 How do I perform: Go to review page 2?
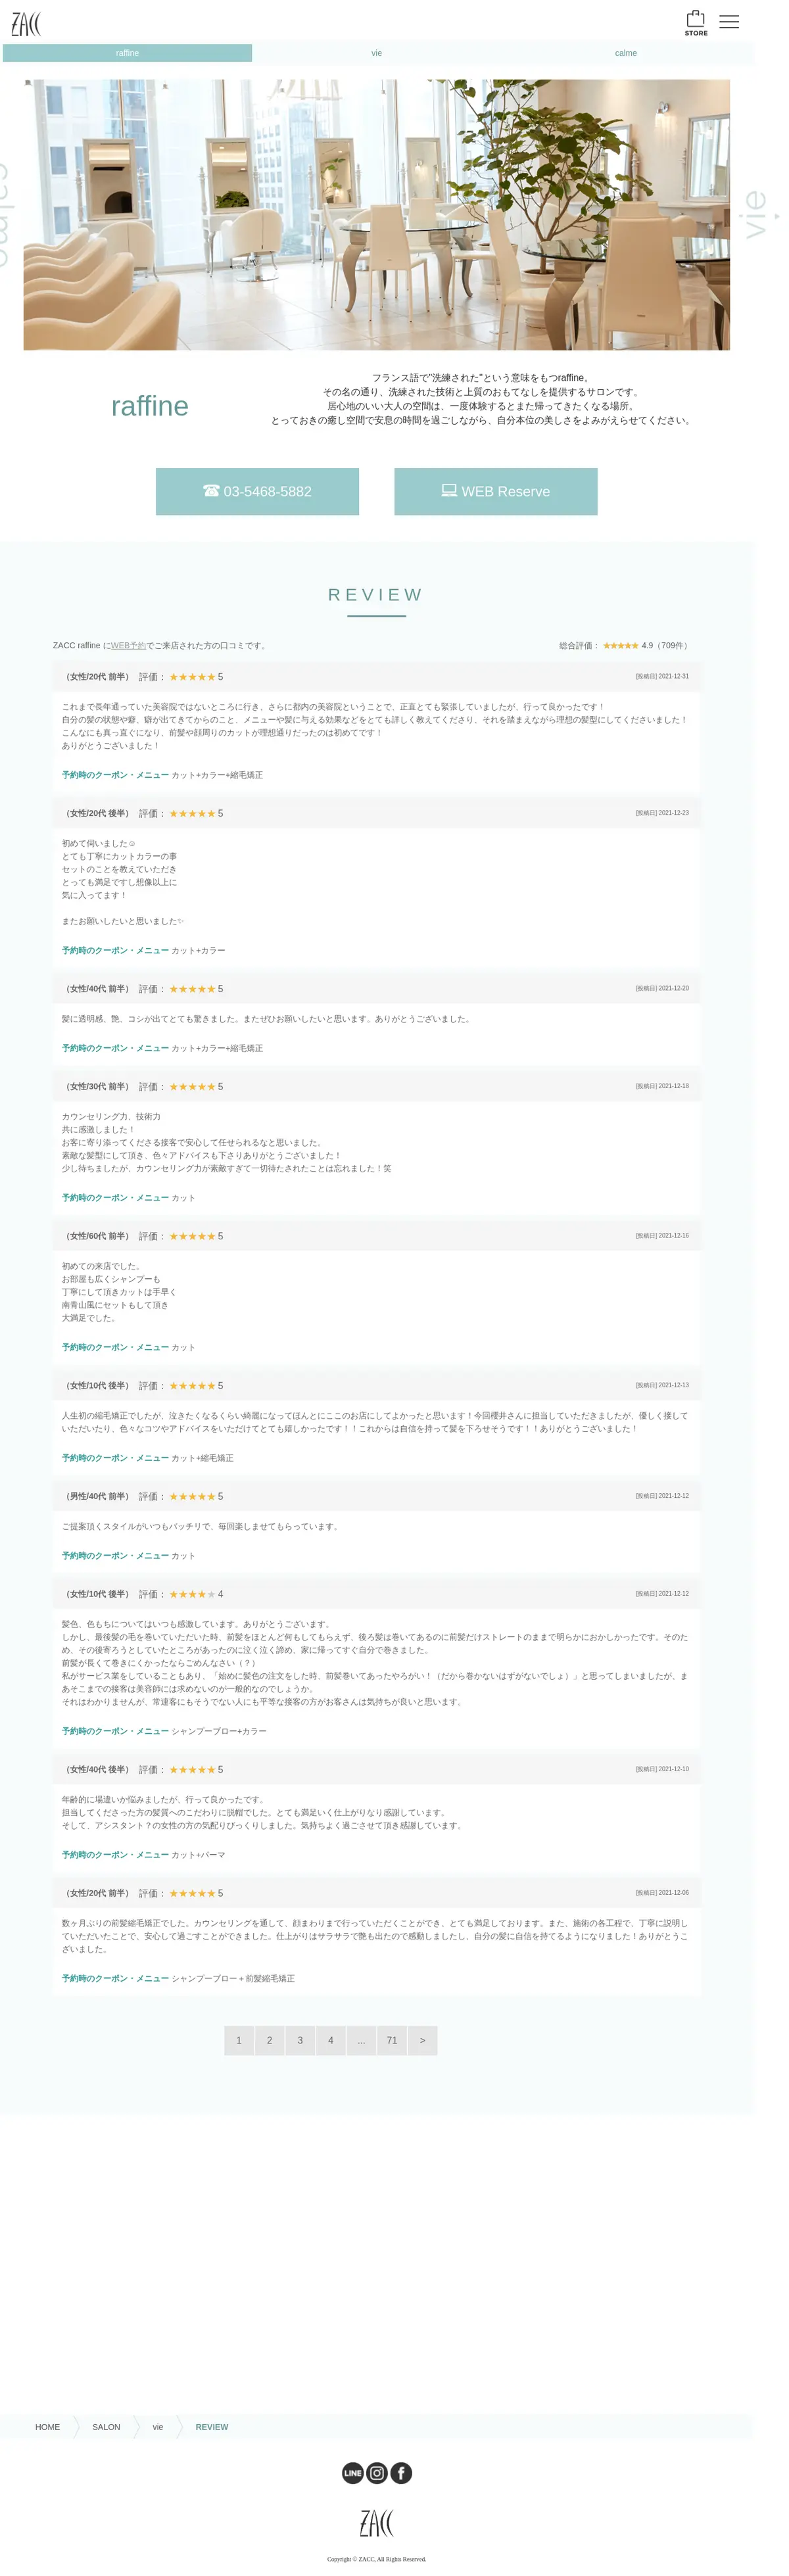click(269, 2040)
